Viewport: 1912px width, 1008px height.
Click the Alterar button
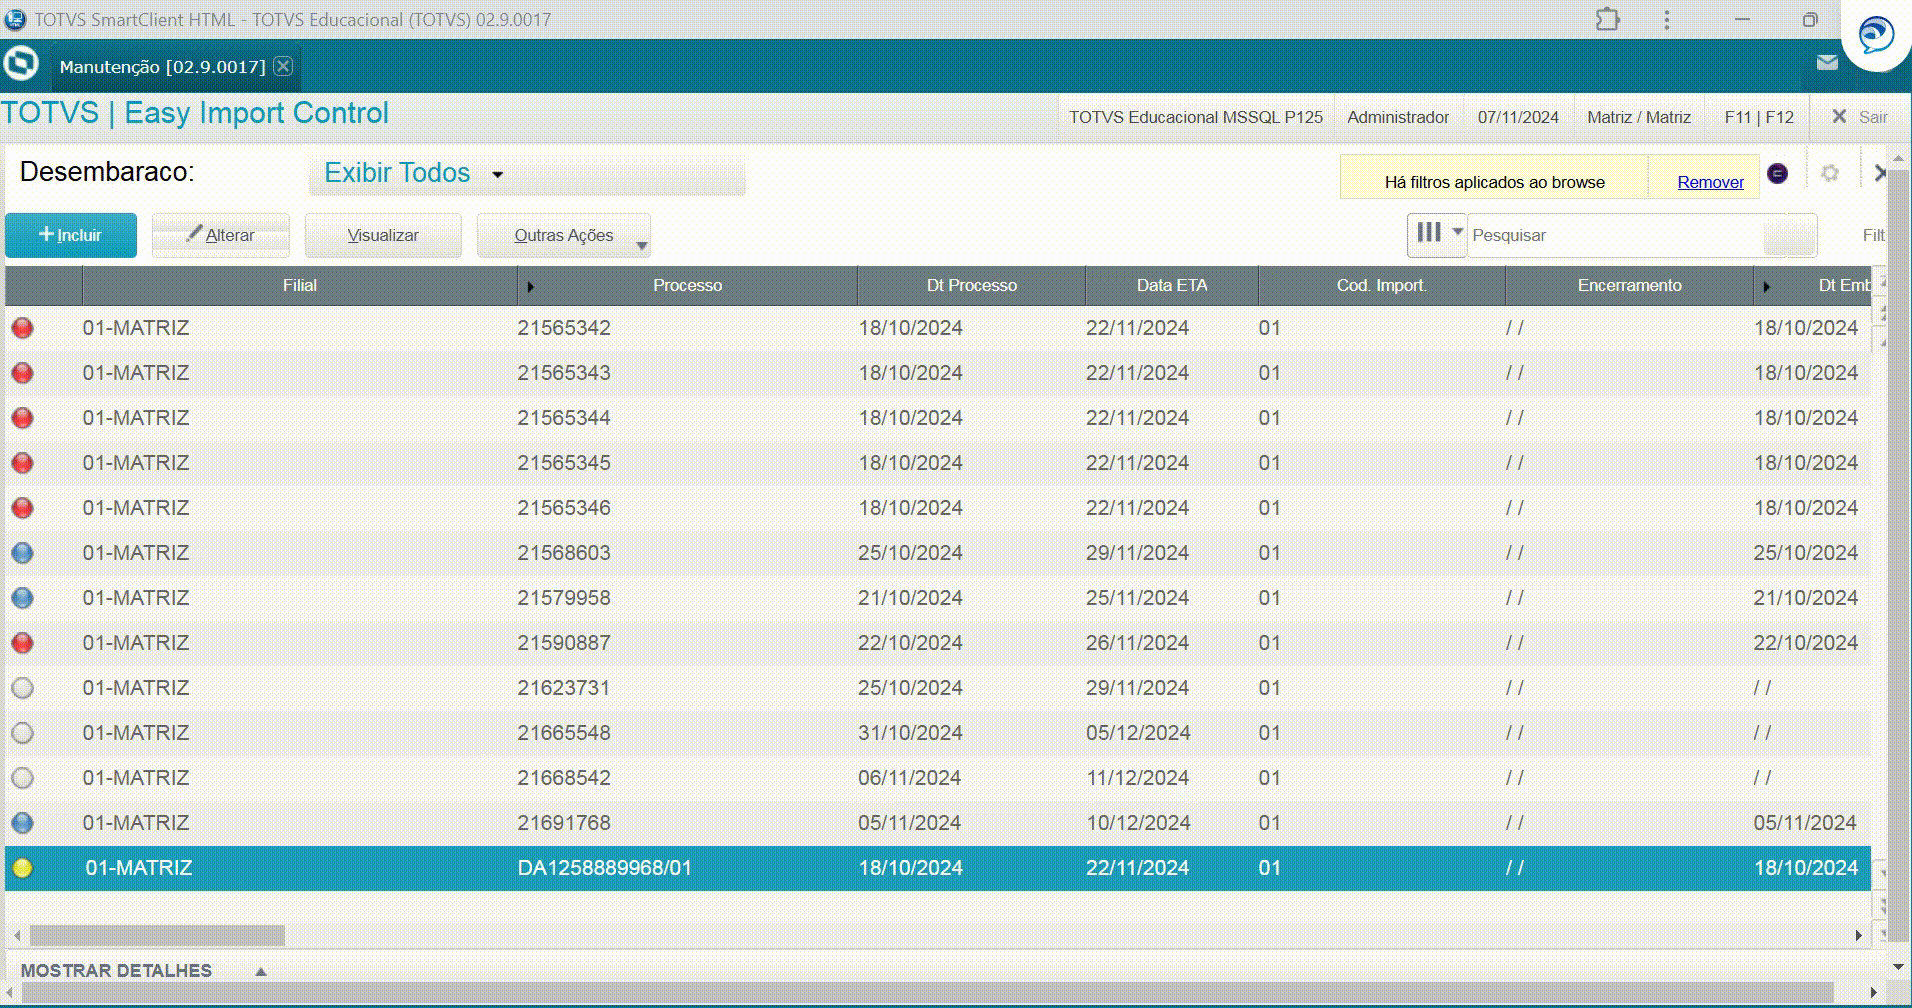click(221, 236)
